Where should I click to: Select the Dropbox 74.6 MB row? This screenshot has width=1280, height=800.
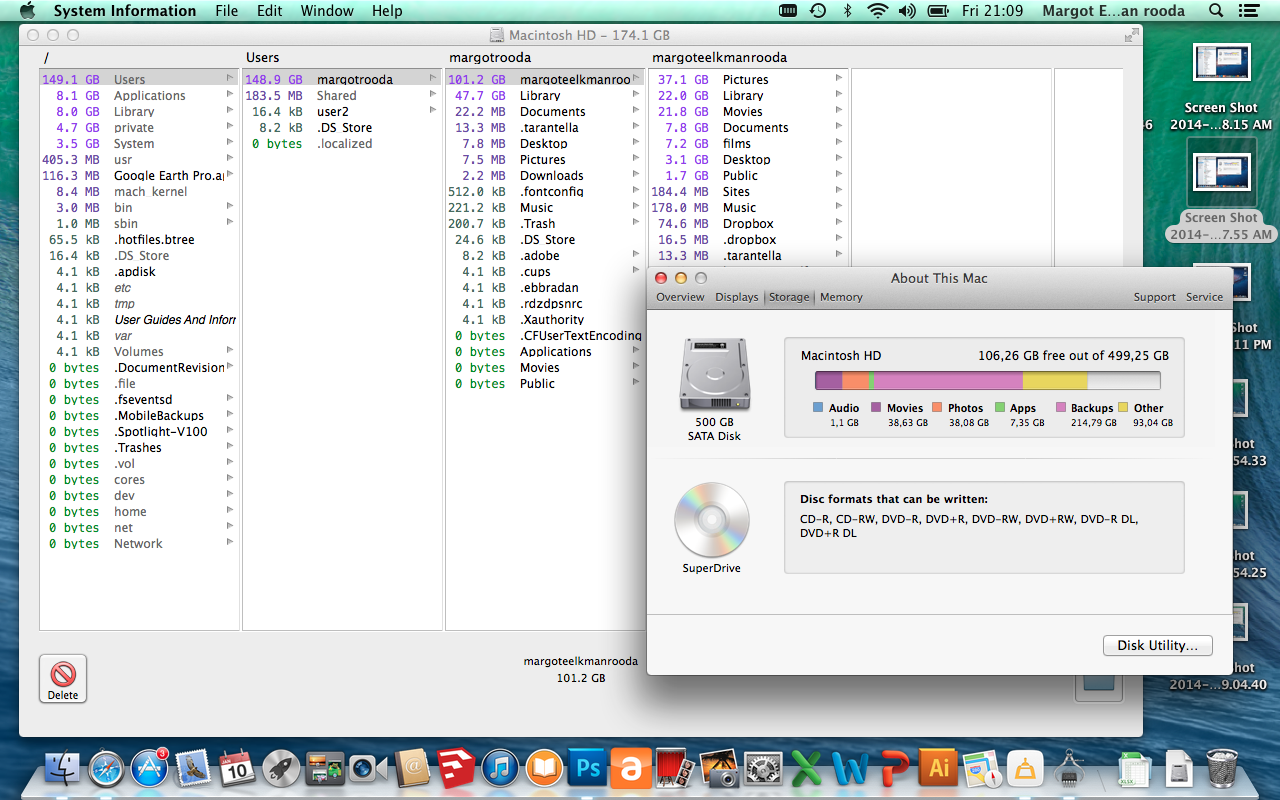coord(748,223)
